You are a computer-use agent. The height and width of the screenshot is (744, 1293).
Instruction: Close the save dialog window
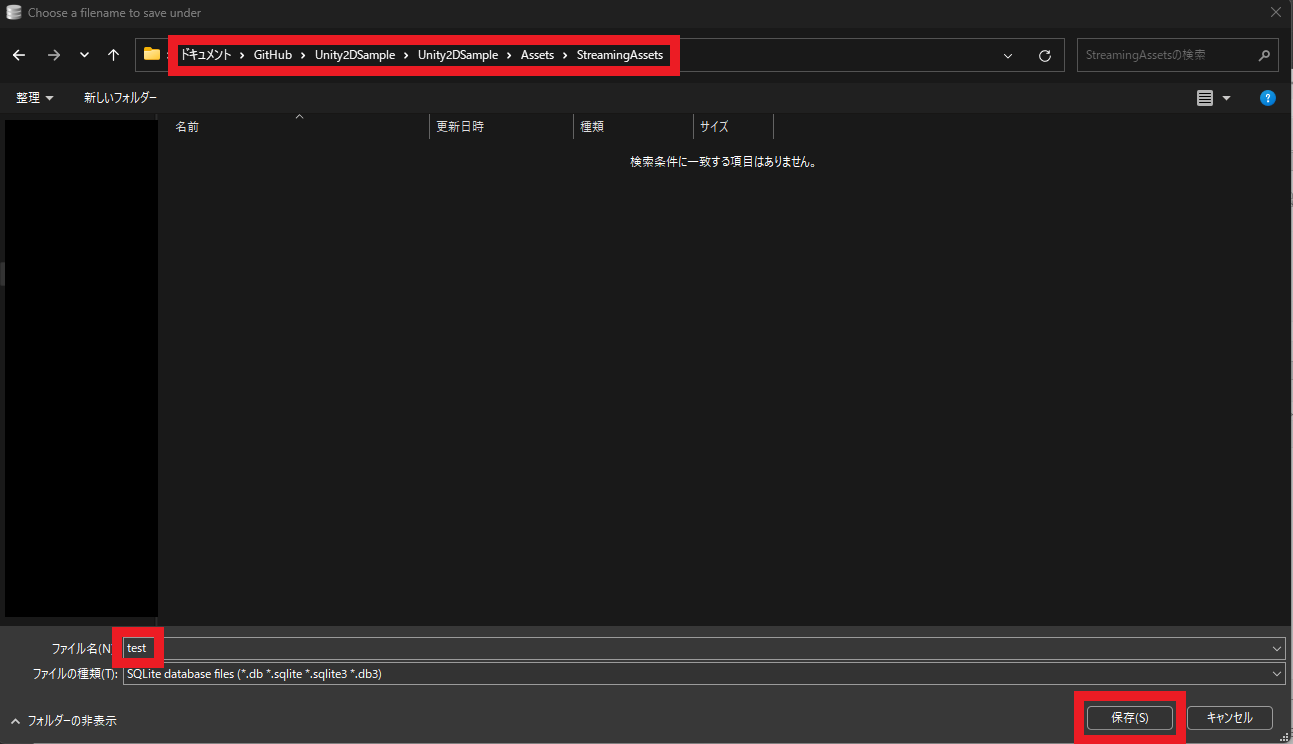1275,13
